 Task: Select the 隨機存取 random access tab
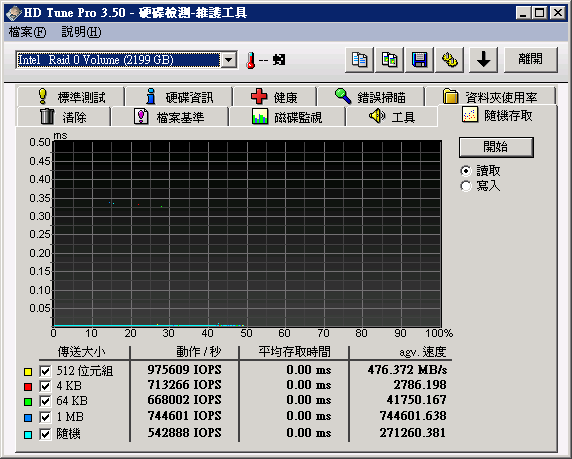click(498, 115)
